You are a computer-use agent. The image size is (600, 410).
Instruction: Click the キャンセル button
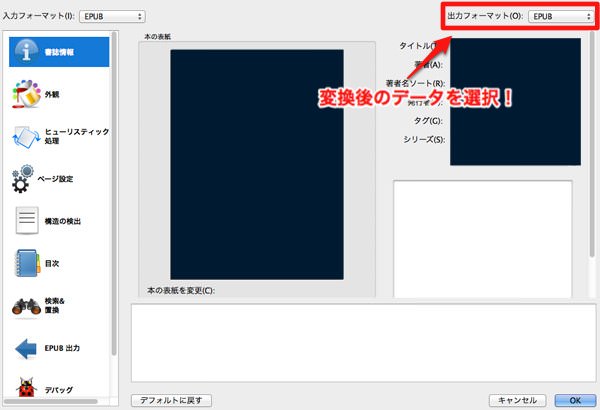pyautogui.click(x=517, y=400)
